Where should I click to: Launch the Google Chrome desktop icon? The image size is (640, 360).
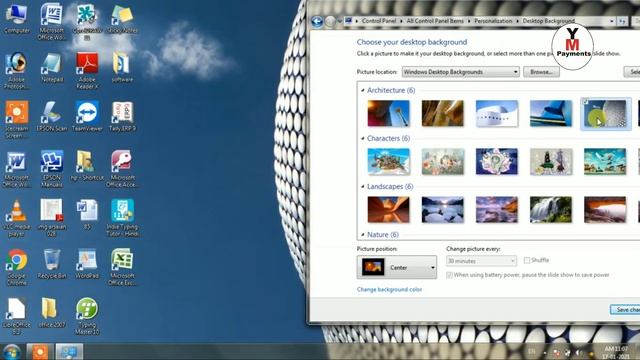pyautogui.click(x=17, y=267)
